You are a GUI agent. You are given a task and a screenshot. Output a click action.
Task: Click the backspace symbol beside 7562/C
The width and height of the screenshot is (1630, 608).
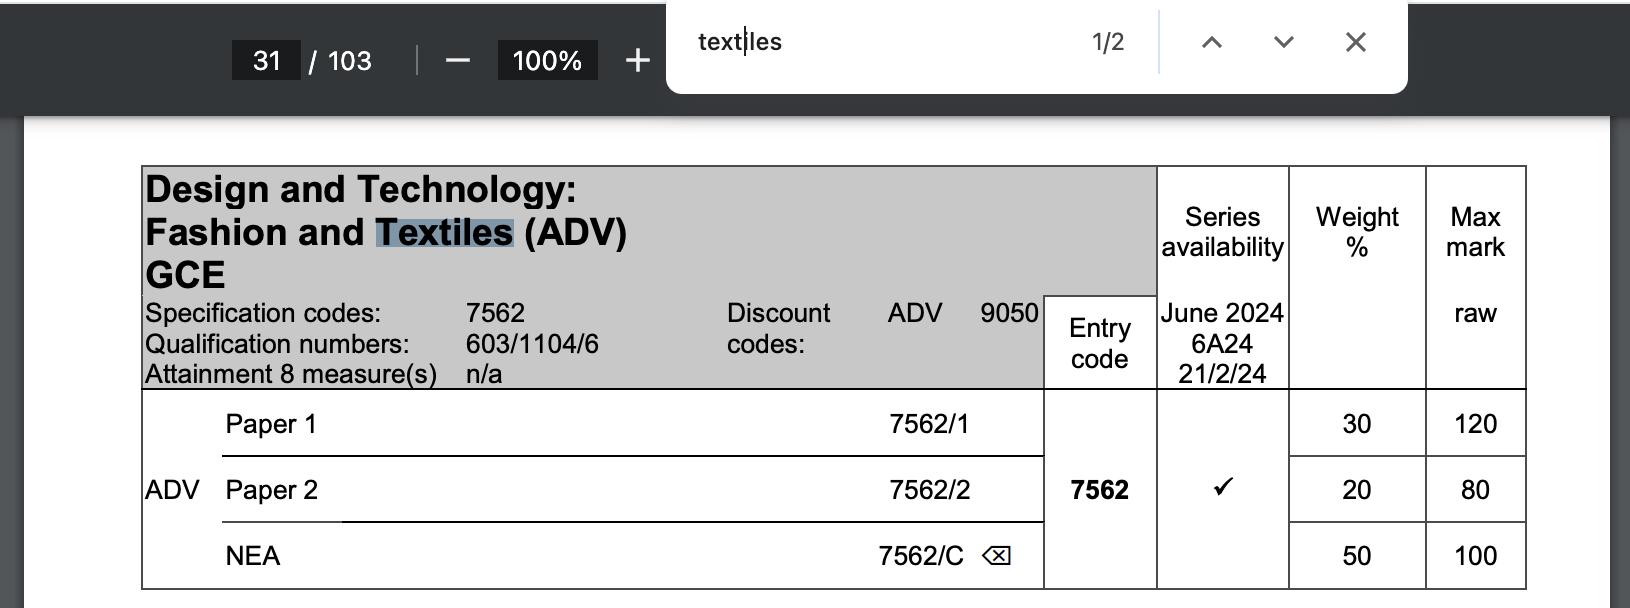click(x=996, y=556)
